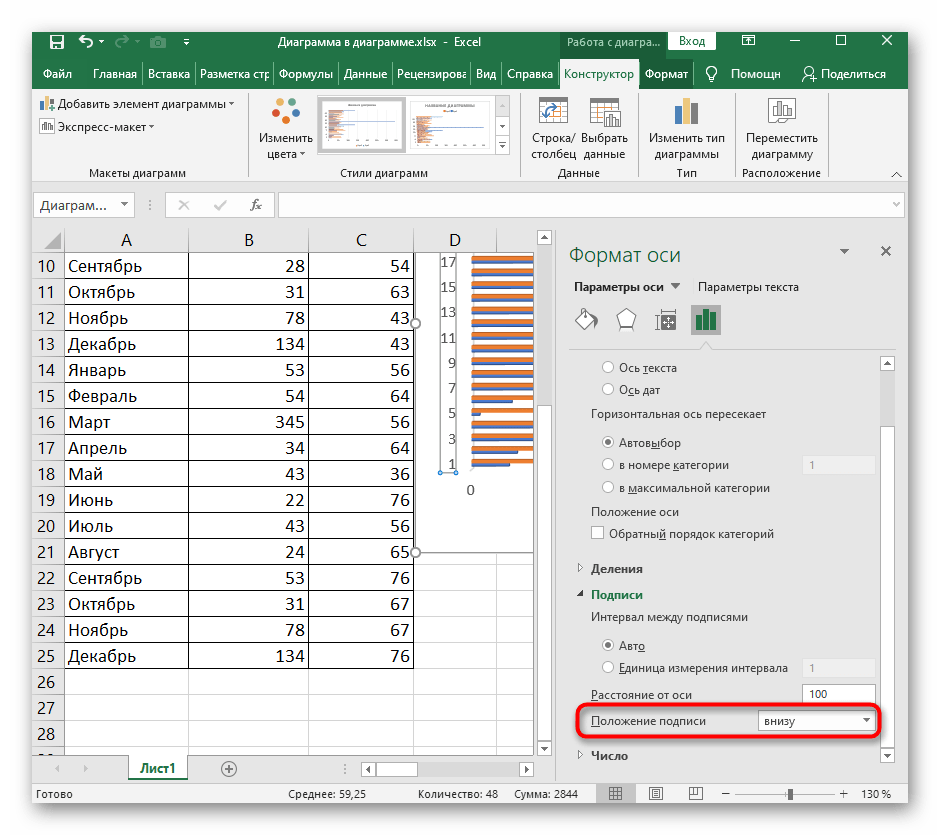This screenshot has height=835, width=940.
Task: Open Fill & Line paint bucket tab
Action: [586, 320]
